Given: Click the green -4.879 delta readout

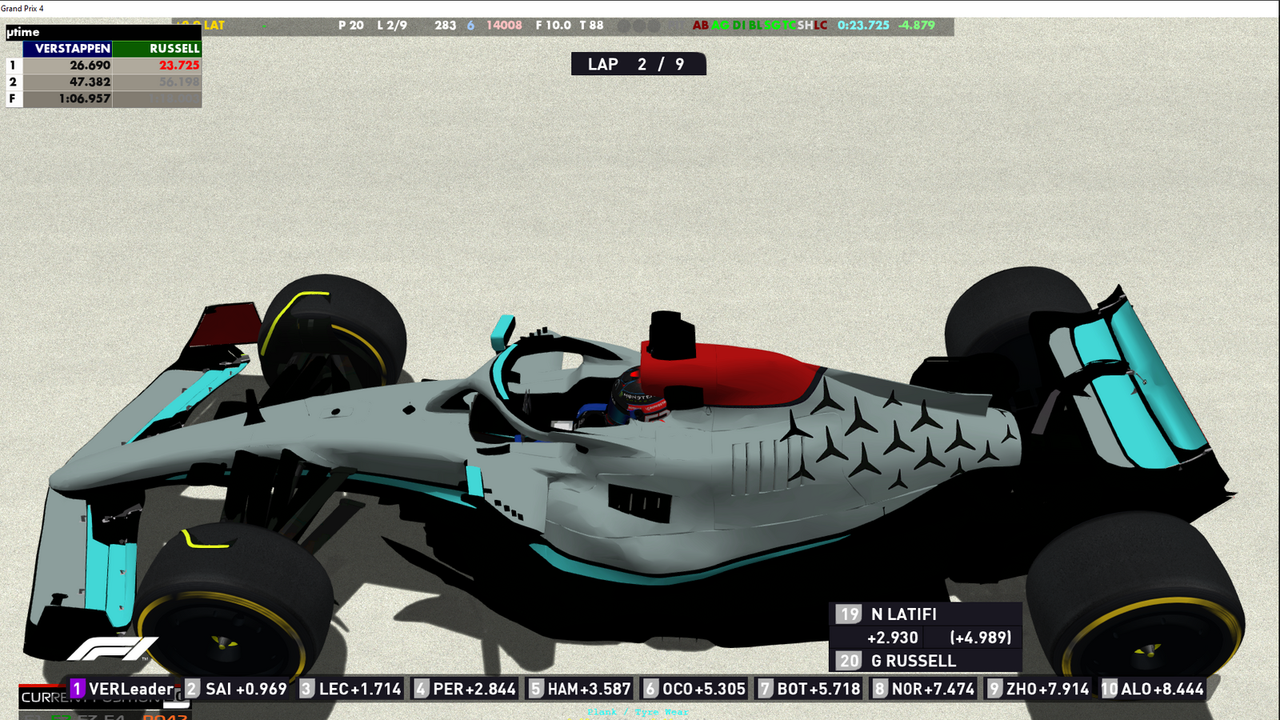Looking at the screenshot, I should 915,25.
